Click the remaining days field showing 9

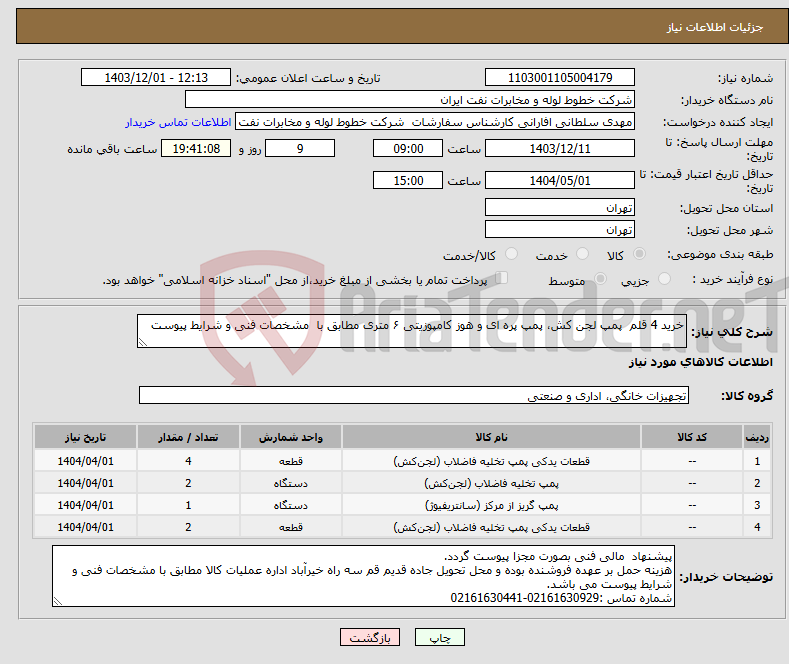point(300,148)
